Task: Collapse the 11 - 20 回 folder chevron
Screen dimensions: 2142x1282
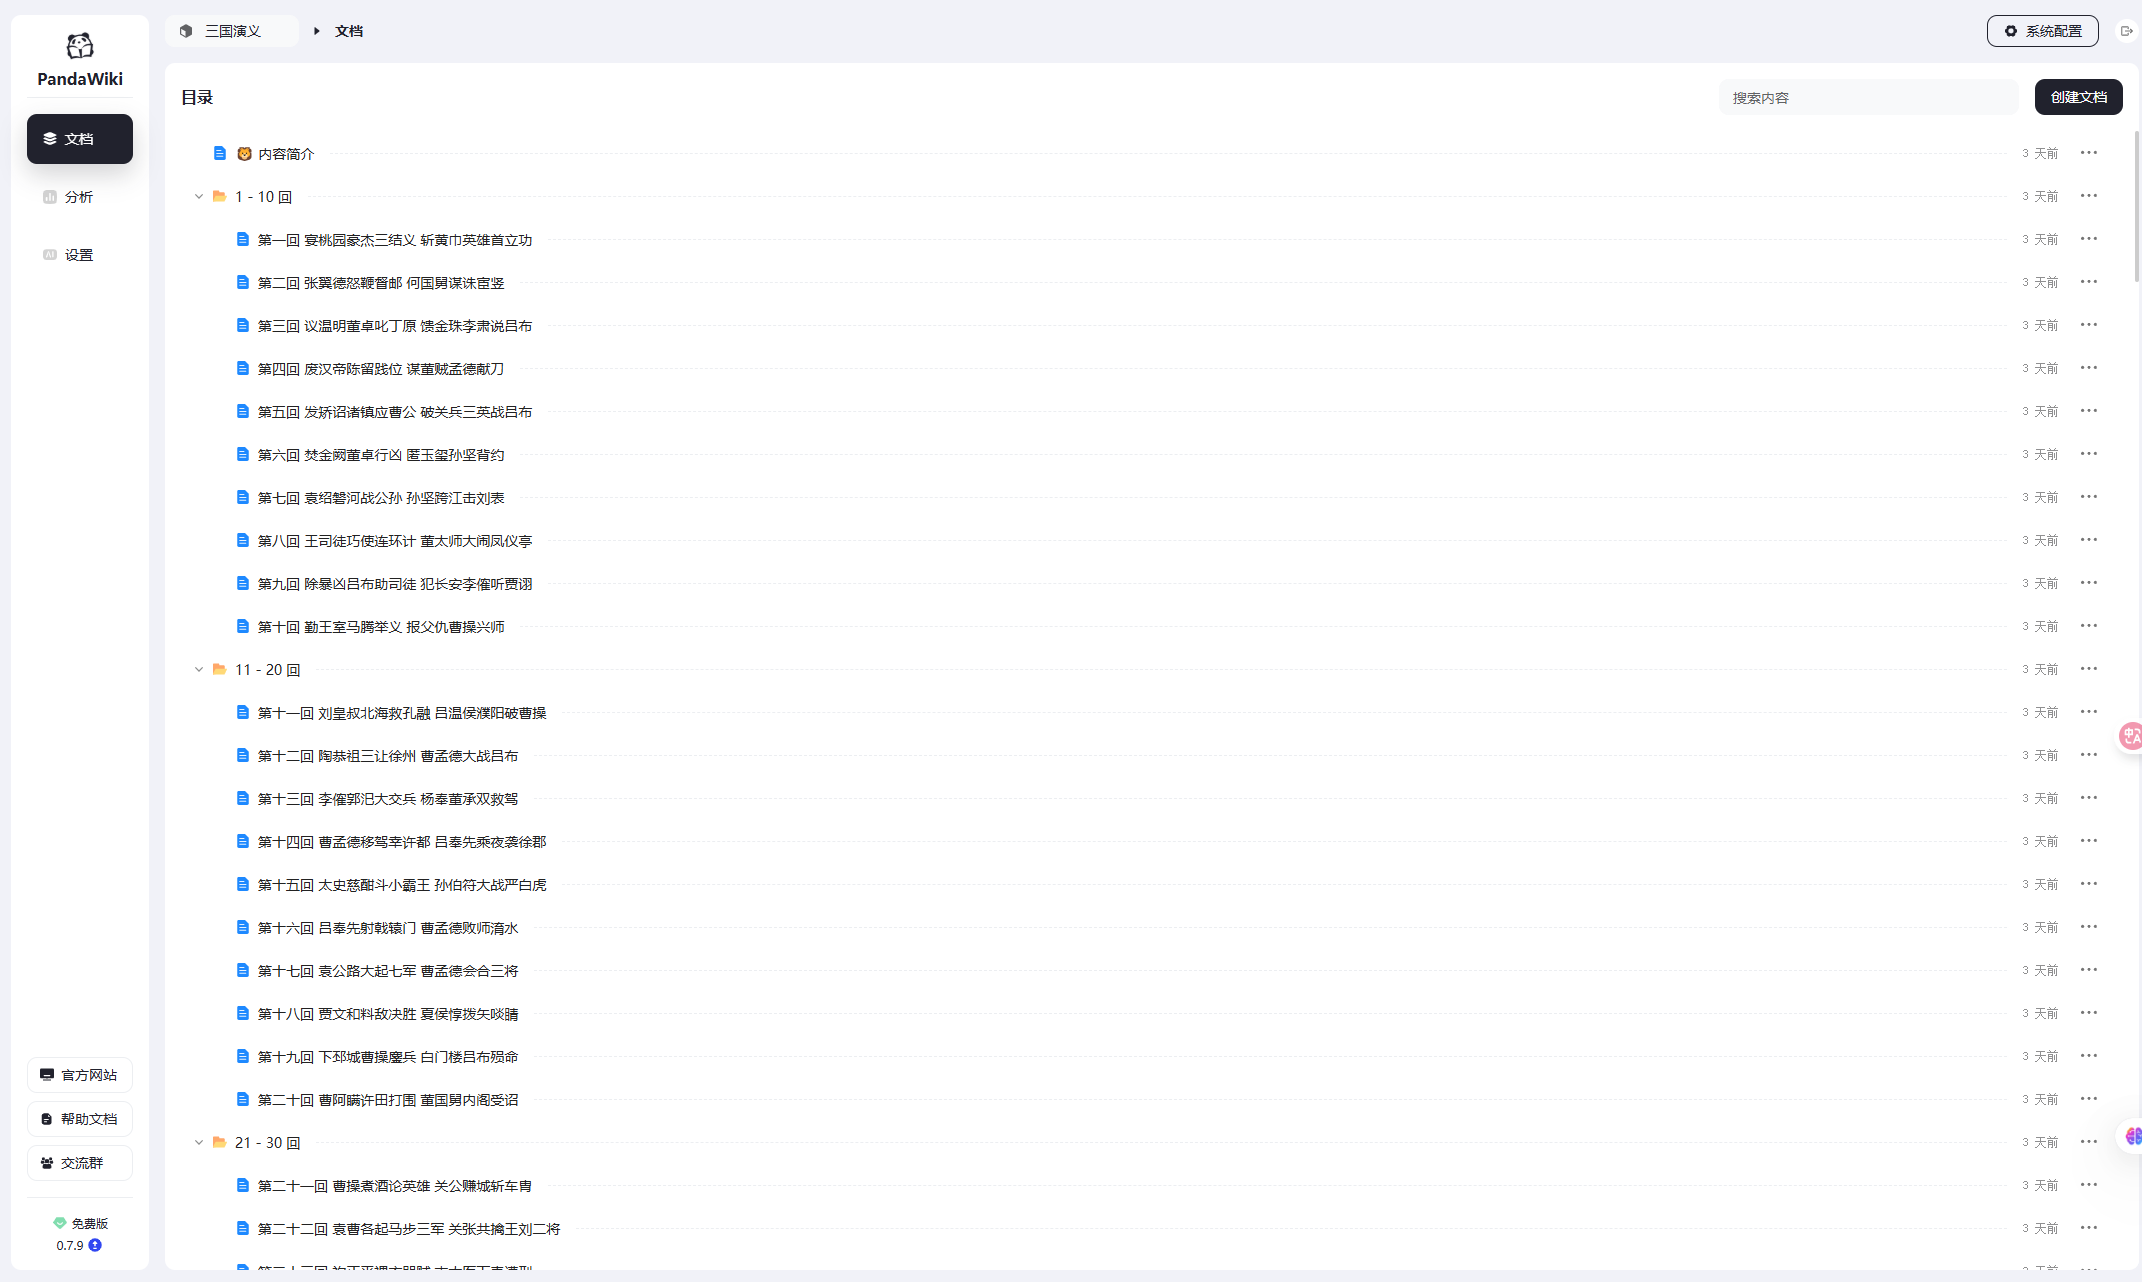Action: tap(198, 669)
